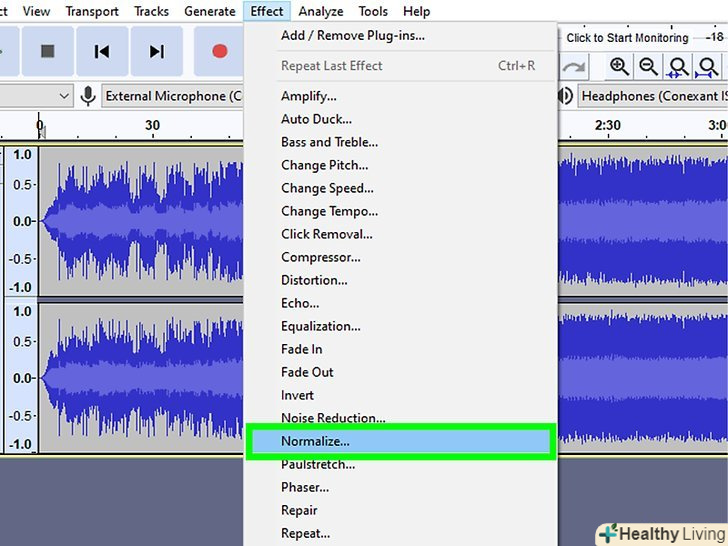Click the speaker playback device icon
This screenshot has height=546, width=728.
coord(565,96)
